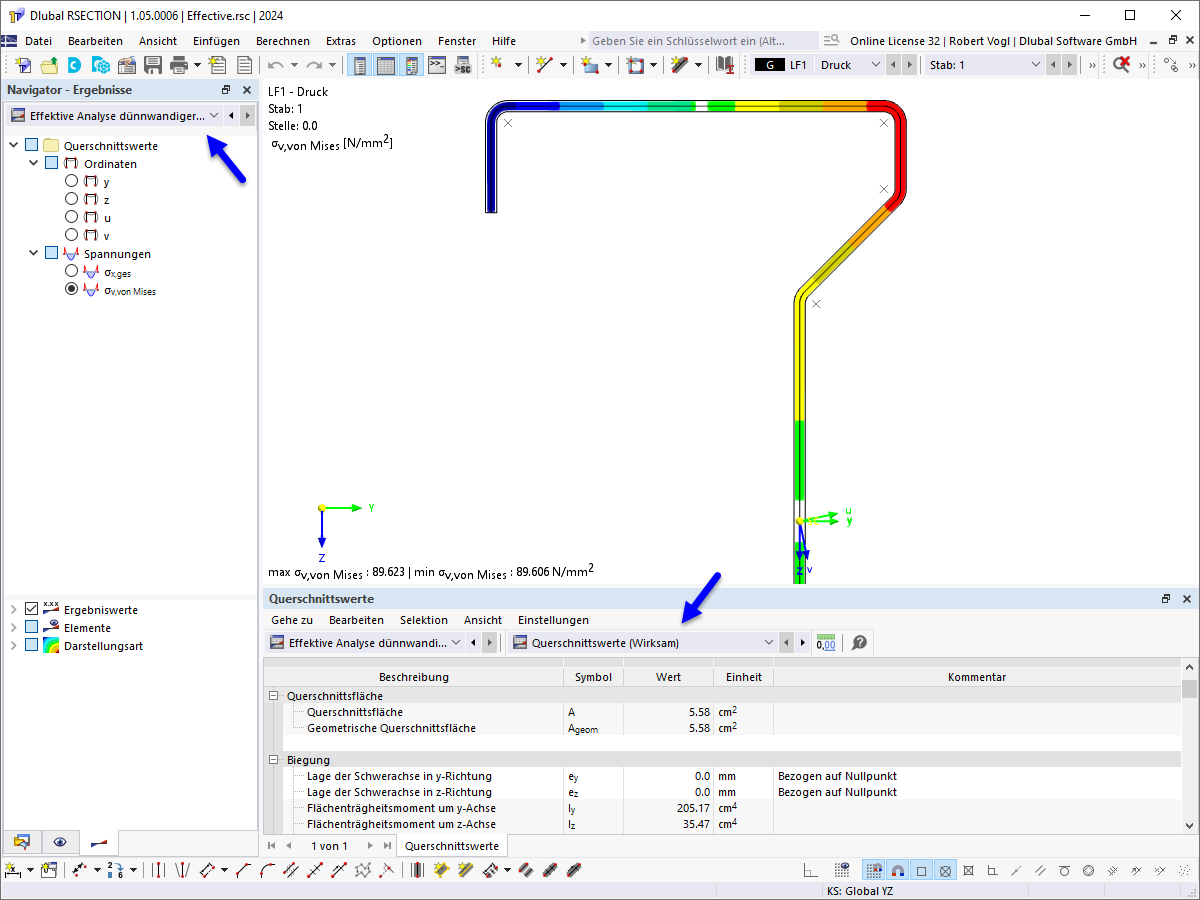Expand the Ergebniswerte tree node
The width and height of the screenshot is (1200, 900).
click(x=13, y=609)
